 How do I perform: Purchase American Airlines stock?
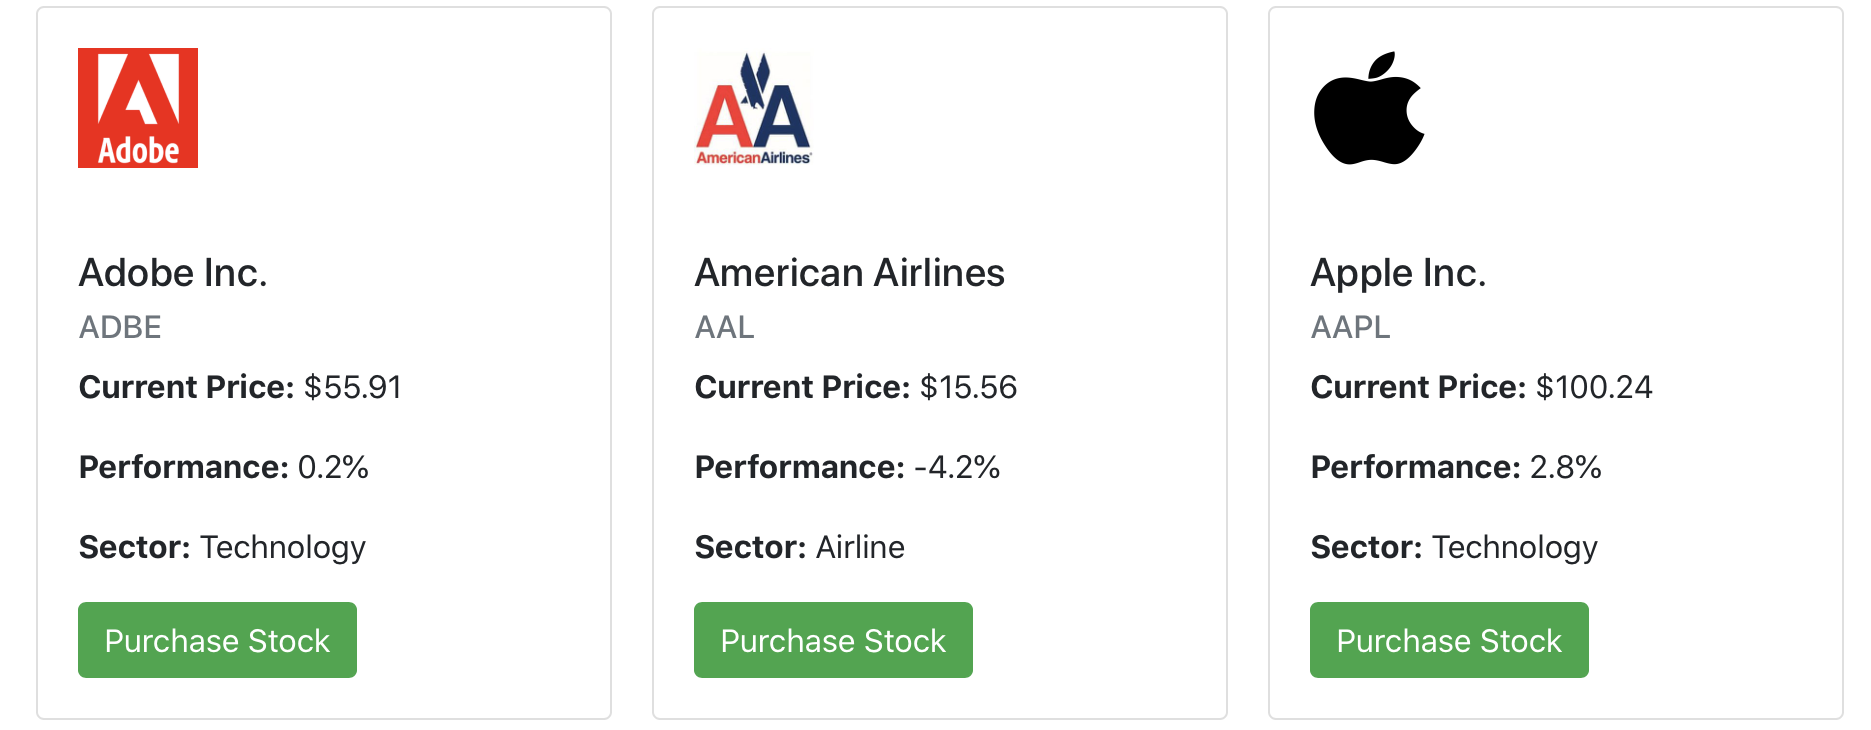833,640
